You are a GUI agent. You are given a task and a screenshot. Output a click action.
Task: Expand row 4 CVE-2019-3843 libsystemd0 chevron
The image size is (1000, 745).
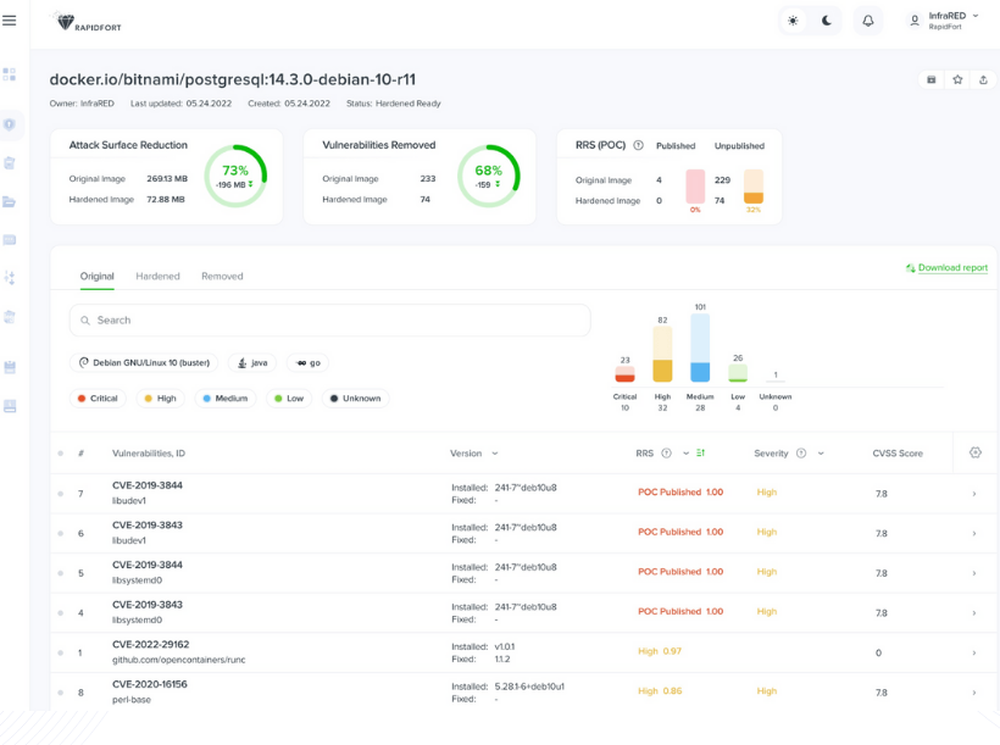974,613
